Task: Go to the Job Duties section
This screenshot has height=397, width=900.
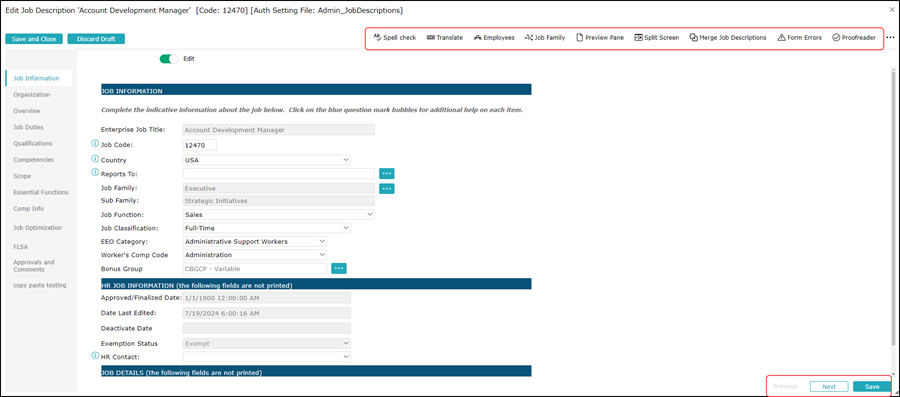Action: [x=28, y=127]
